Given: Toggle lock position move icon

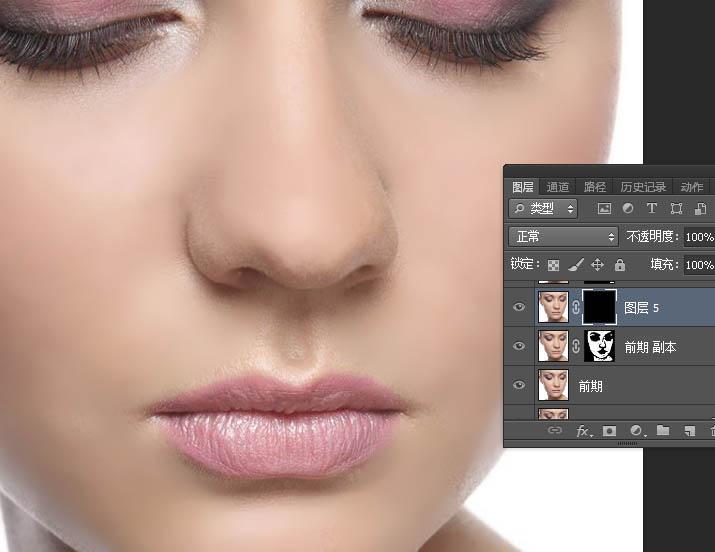Looking at the screenshot, I should (597, 264).
